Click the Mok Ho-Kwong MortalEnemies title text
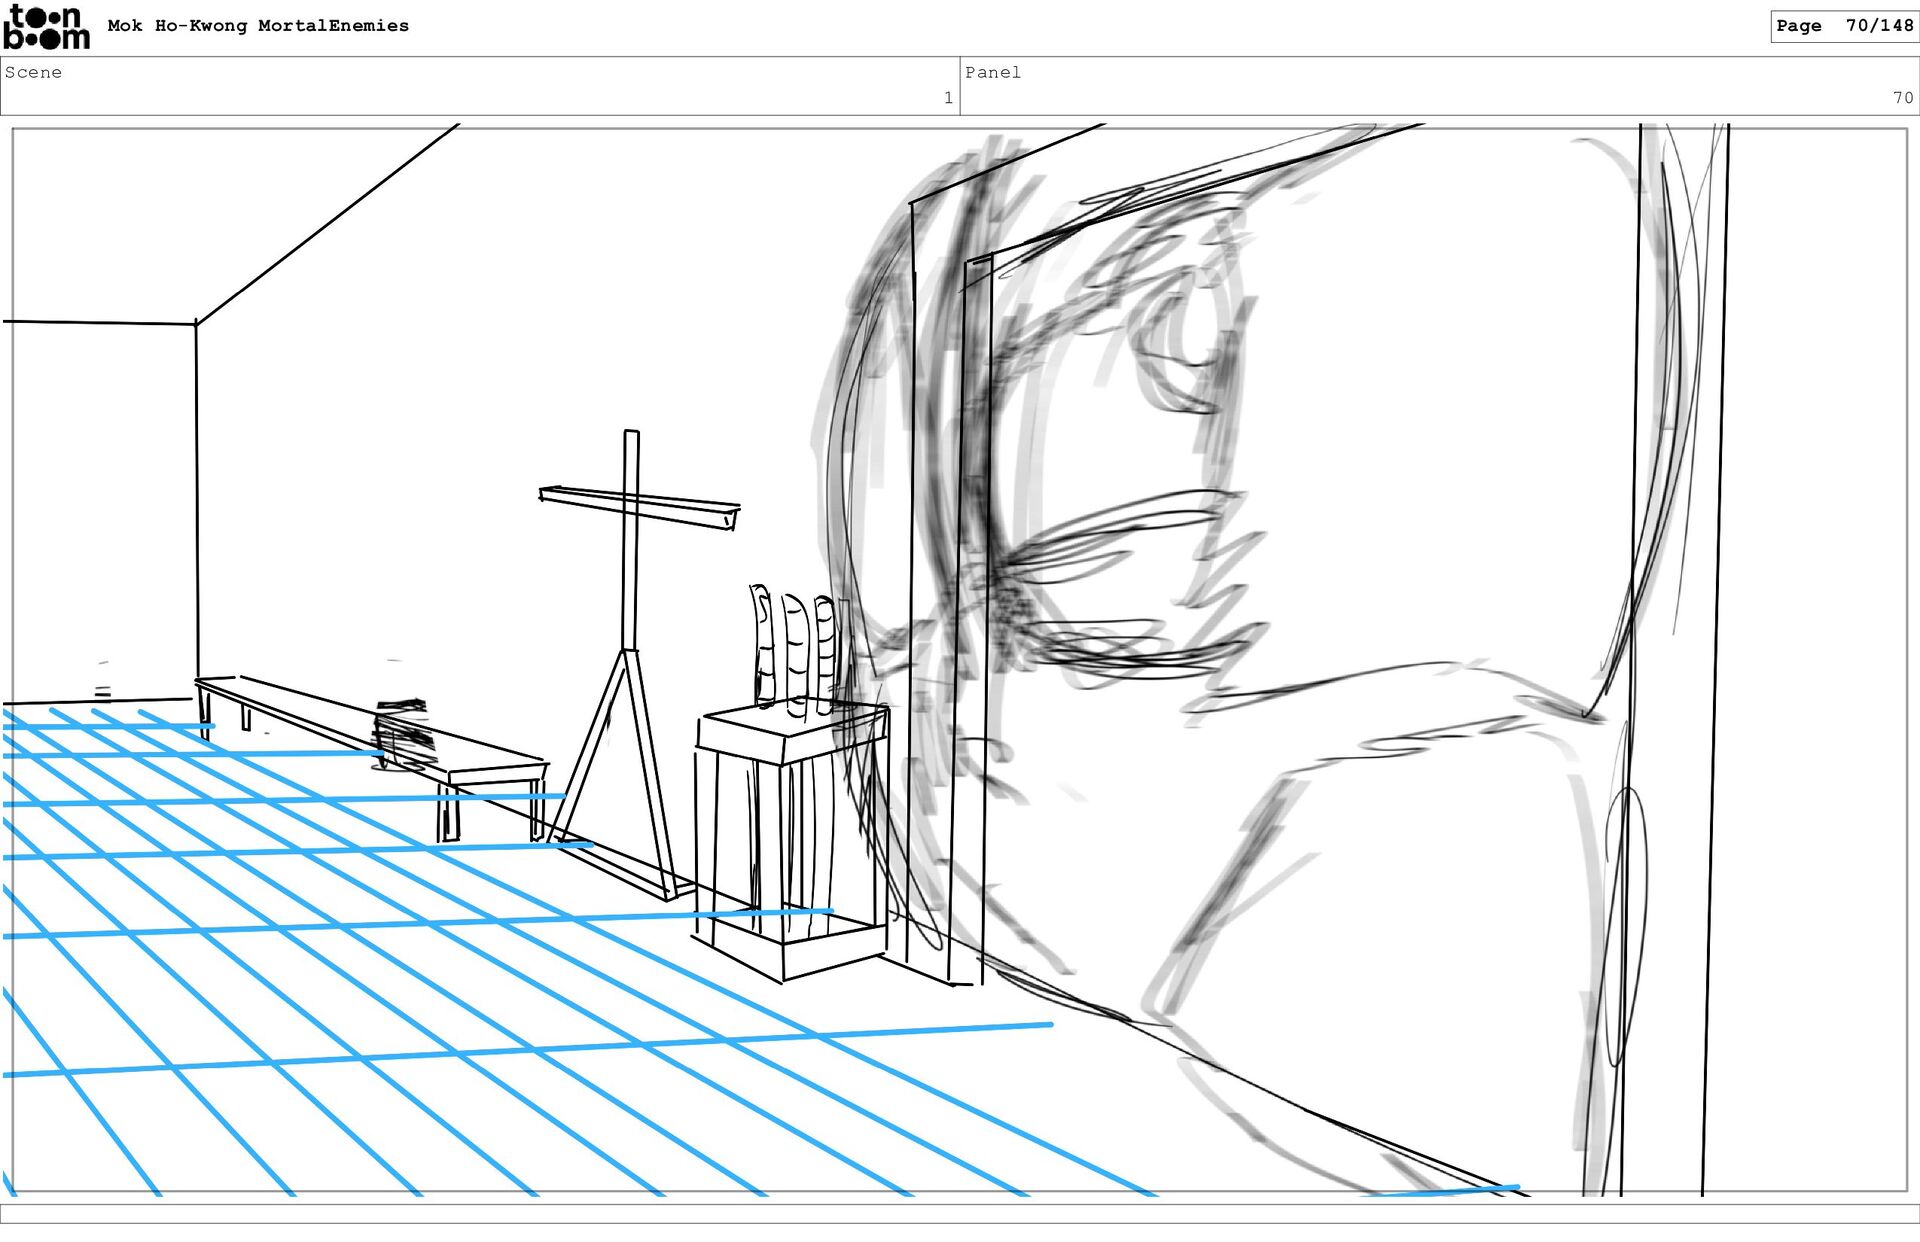Image resolution: width=1920 pixels, height=1242 pixels. (258, 26)
